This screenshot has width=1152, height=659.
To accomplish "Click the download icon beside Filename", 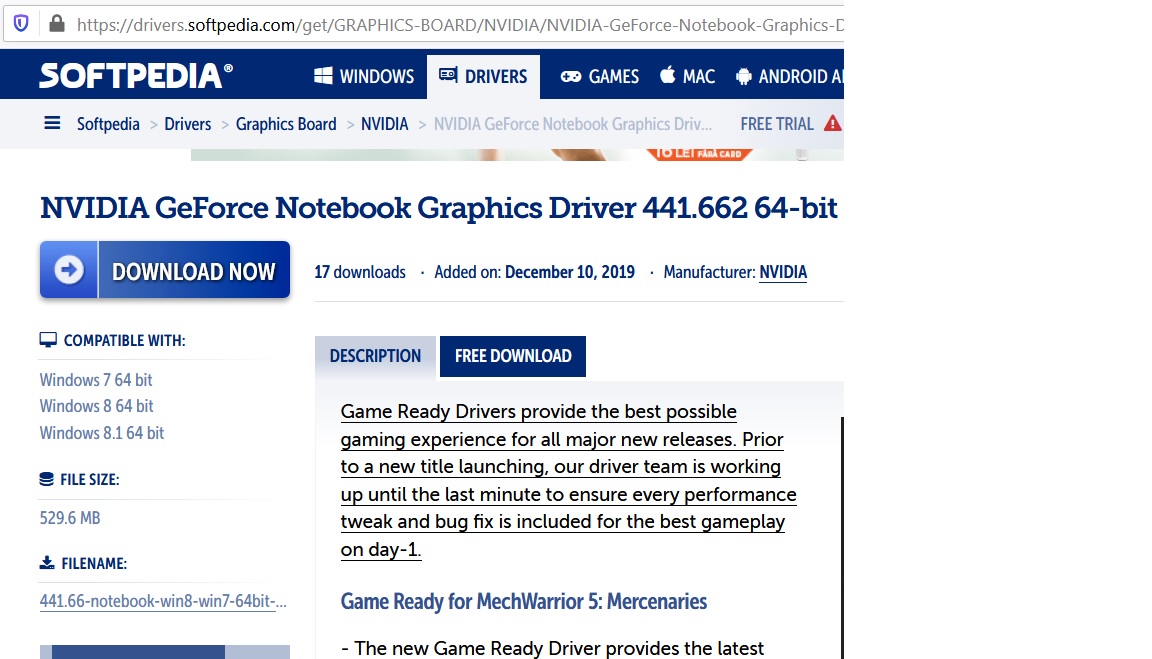I will pos(47,563).
